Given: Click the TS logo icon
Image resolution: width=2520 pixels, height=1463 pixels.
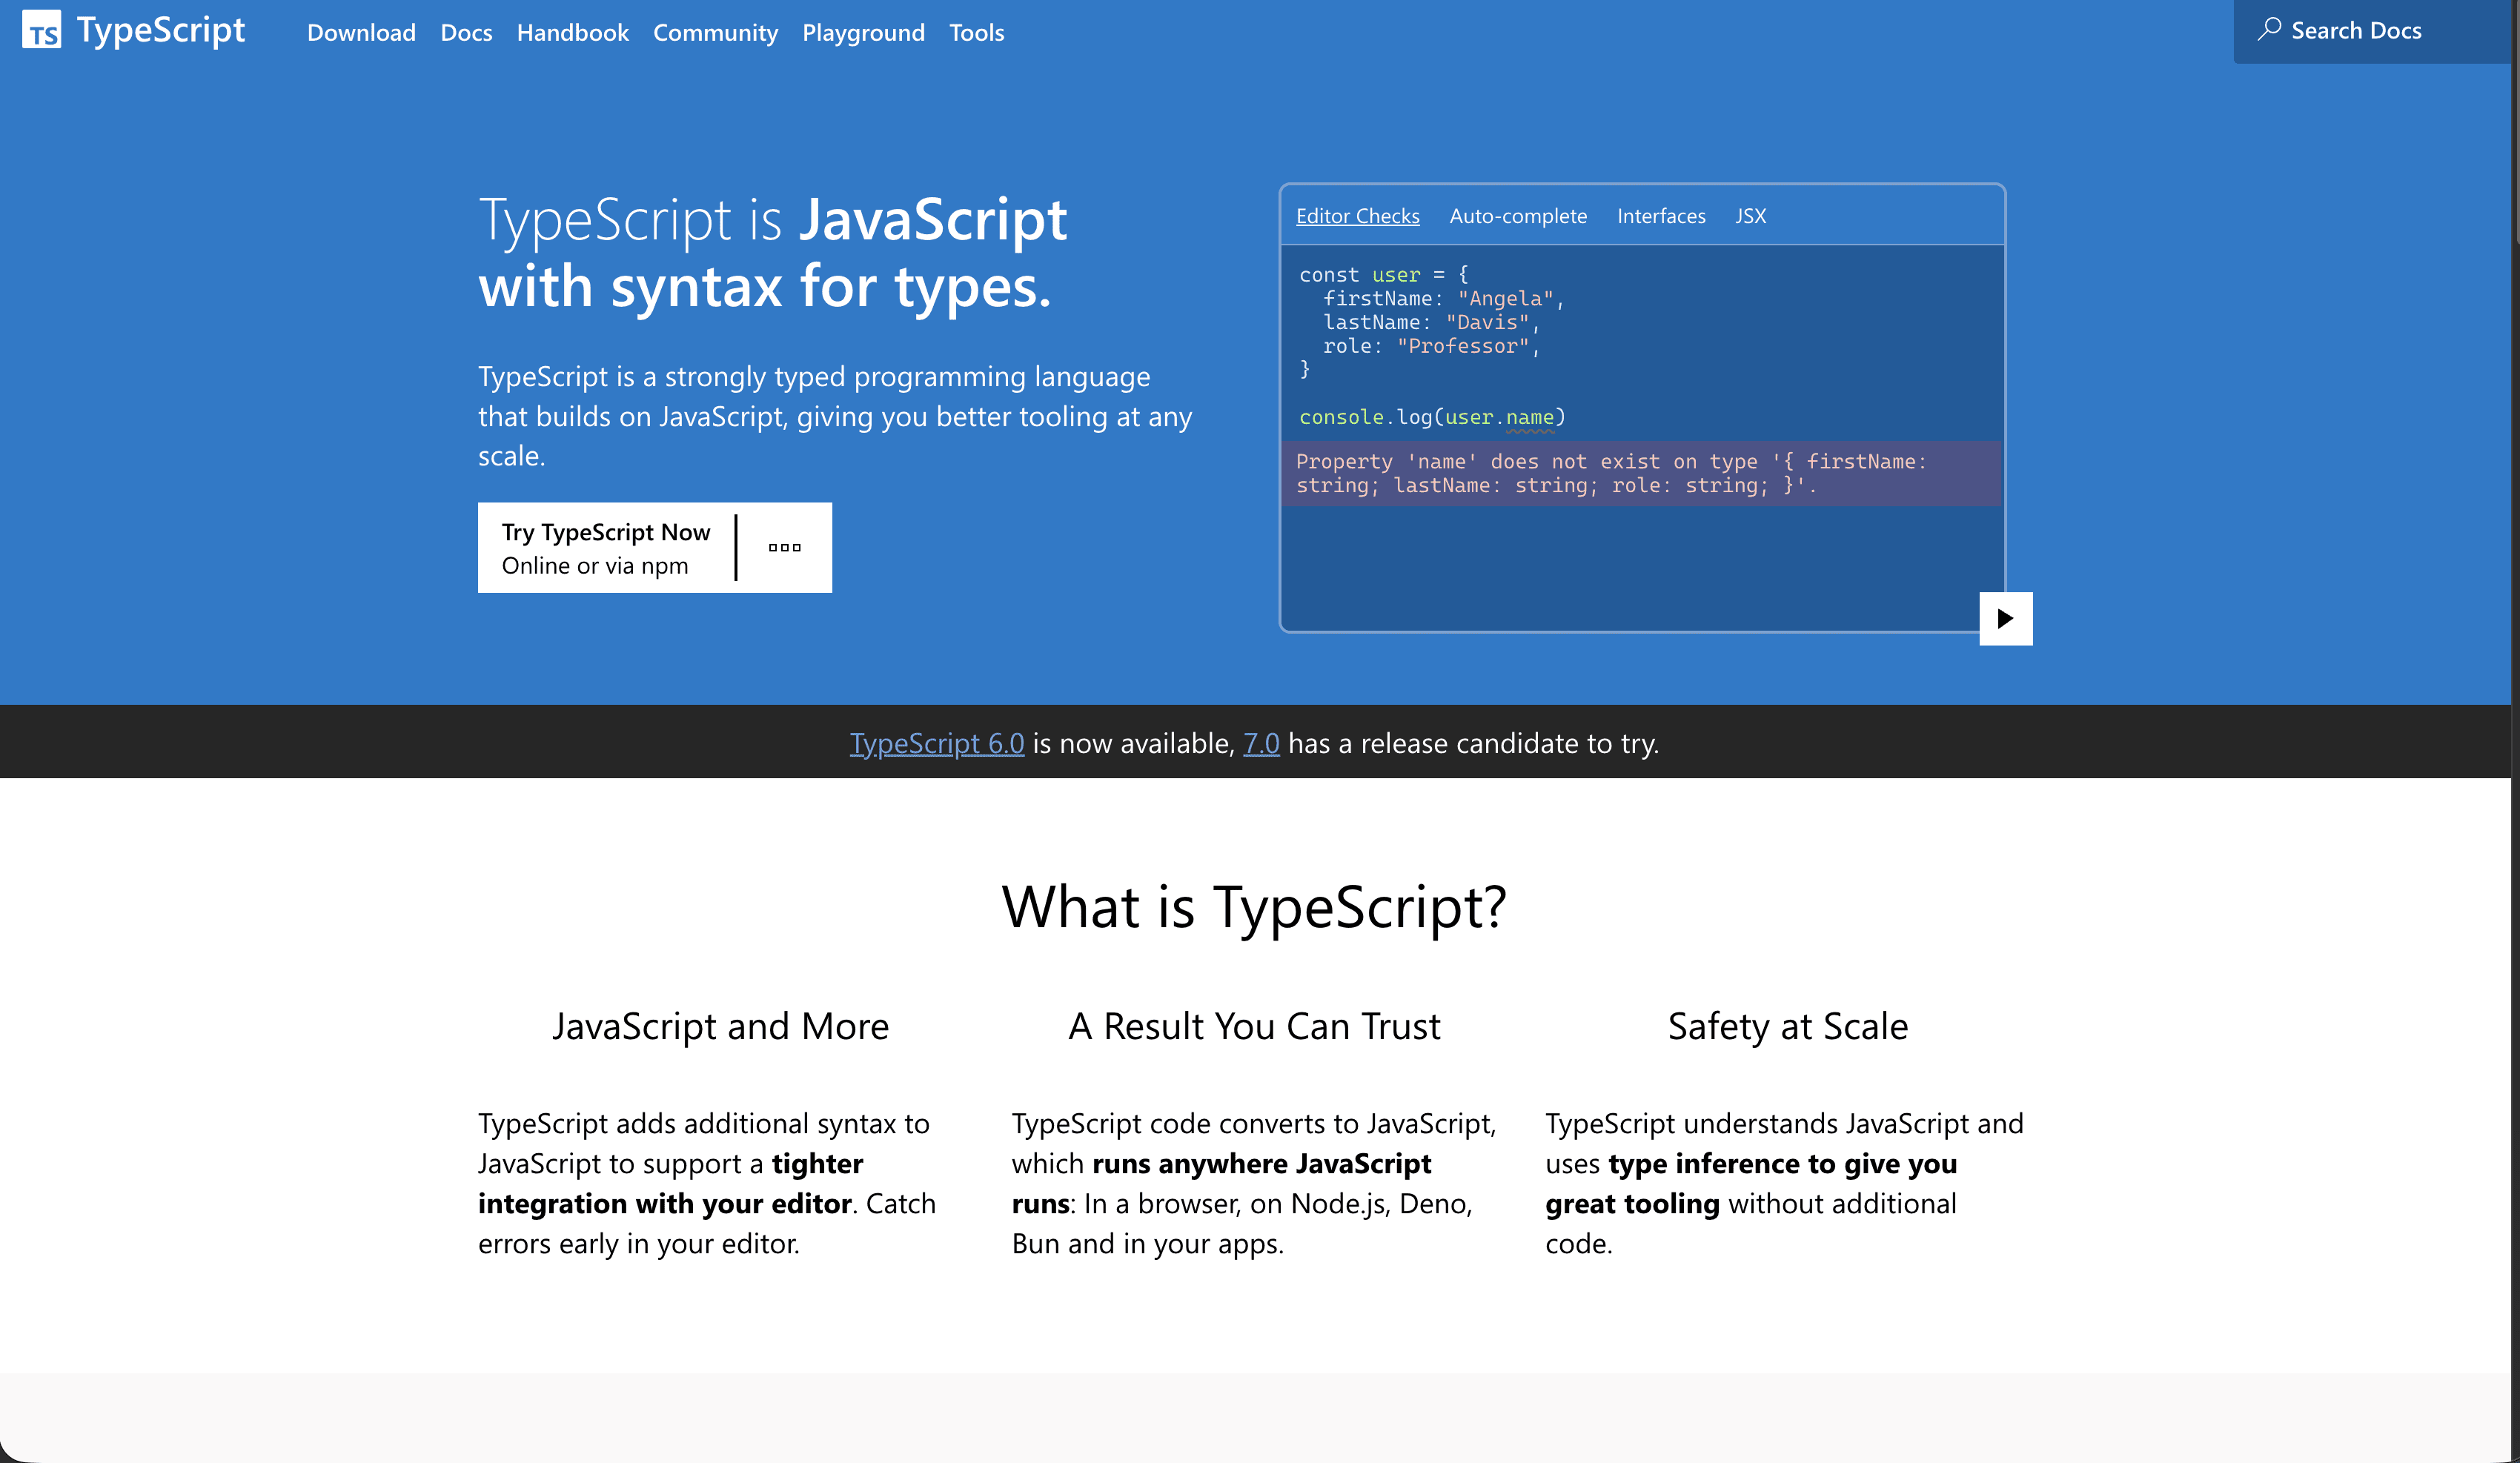Looking at the screenshot, I should pos(41,30).
